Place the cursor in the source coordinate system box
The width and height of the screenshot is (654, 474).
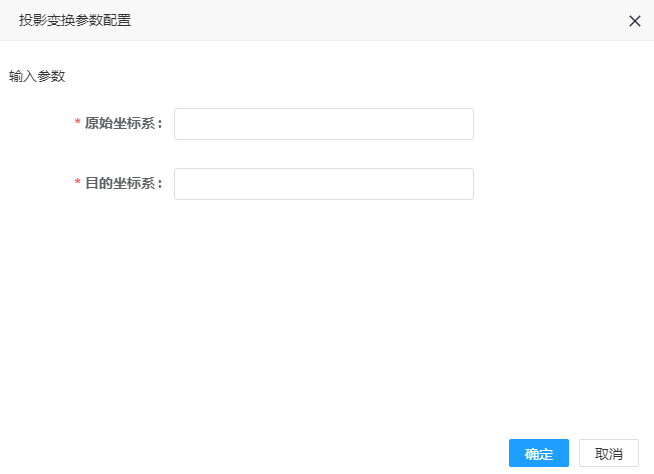(324, 124)
